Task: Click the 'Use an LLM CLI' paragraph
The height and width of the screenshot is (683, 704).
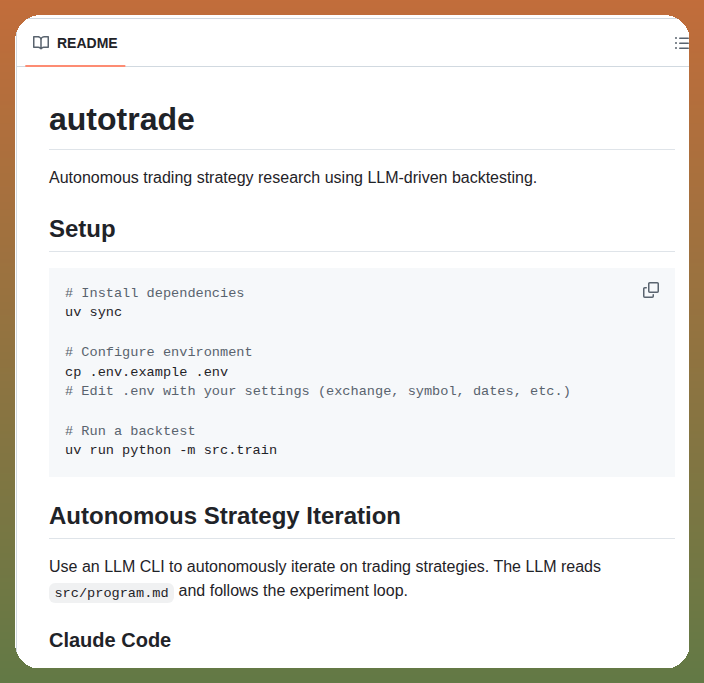Action: click(325, 579)
